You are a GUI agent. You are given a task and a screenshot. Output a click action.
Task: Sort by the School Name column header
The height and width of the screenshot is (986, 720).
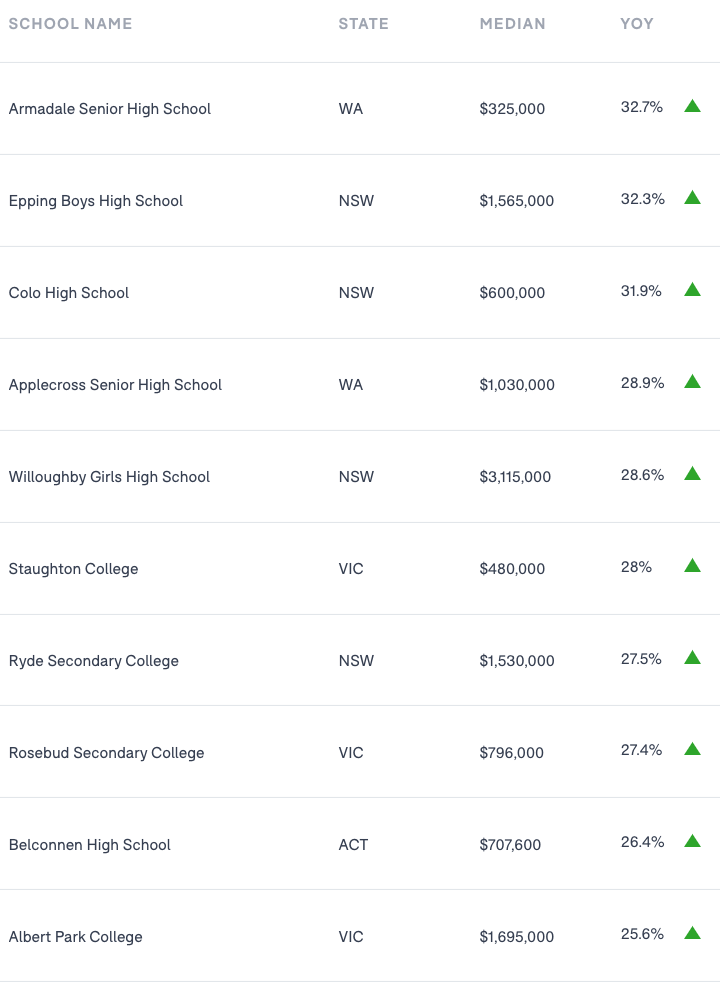pos(70,24)
